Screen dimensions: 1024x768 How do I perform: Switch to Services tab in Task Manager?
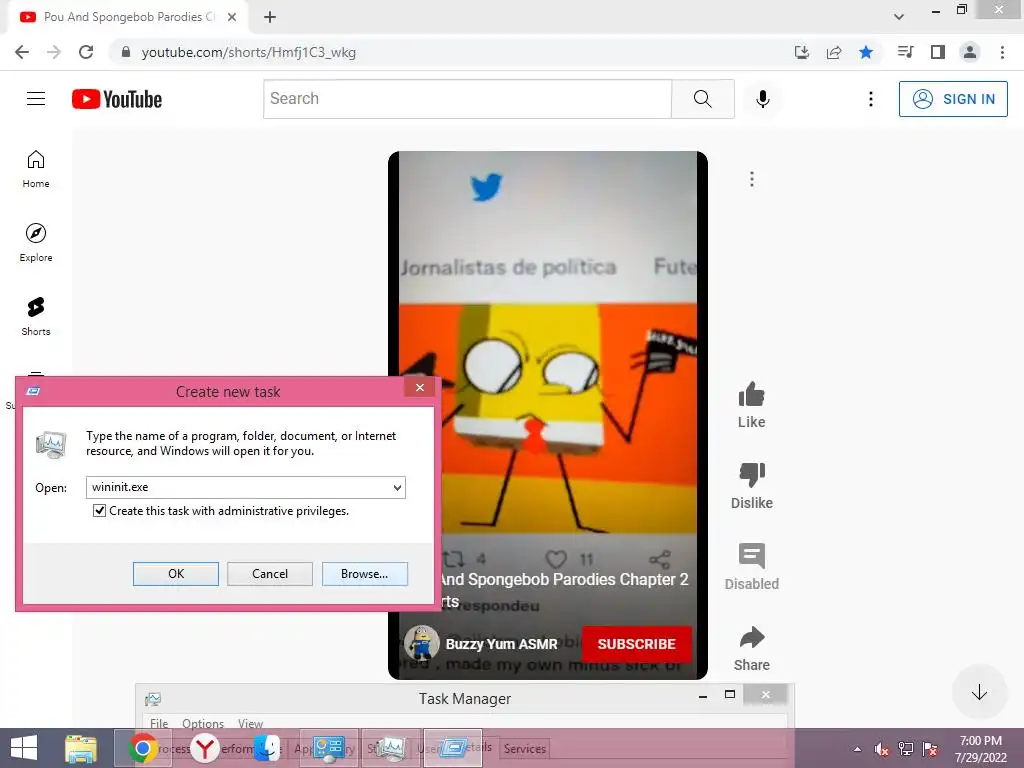point(524,748)
